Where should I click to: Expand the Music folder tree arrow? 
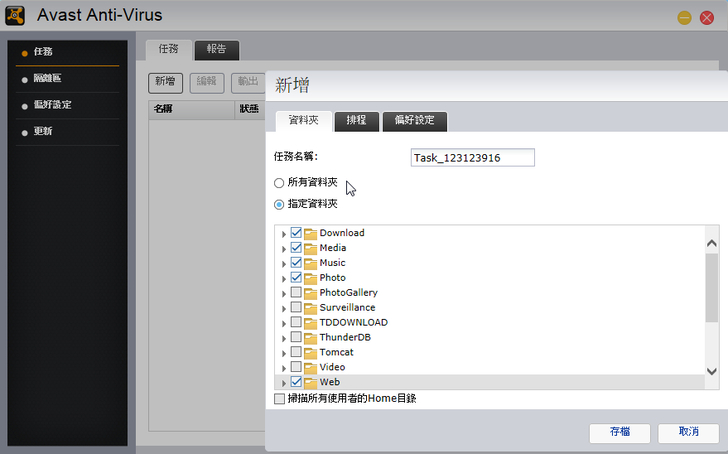[x=284, y=264]
